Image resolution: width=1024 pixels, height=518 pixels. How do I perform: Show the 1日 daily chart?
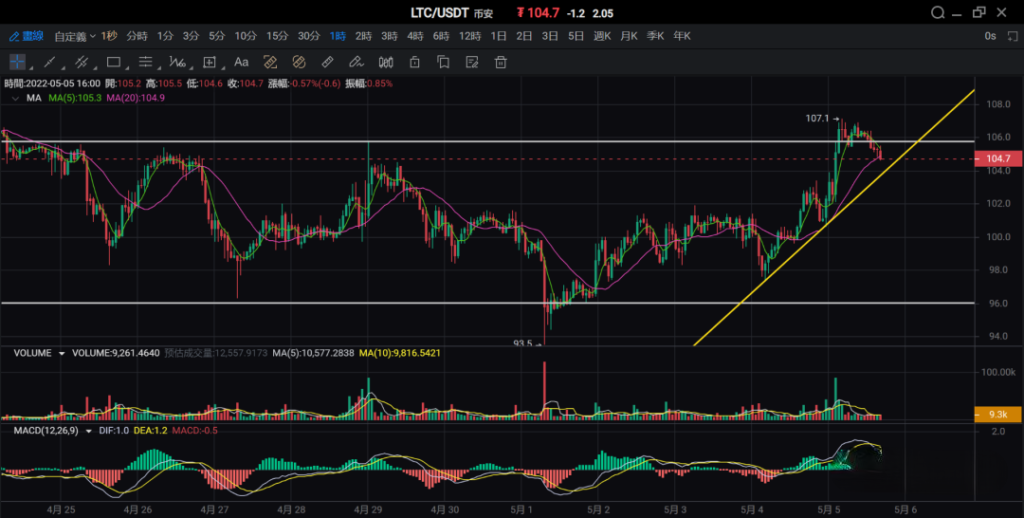pyautogui.click(x=498, y=36)
